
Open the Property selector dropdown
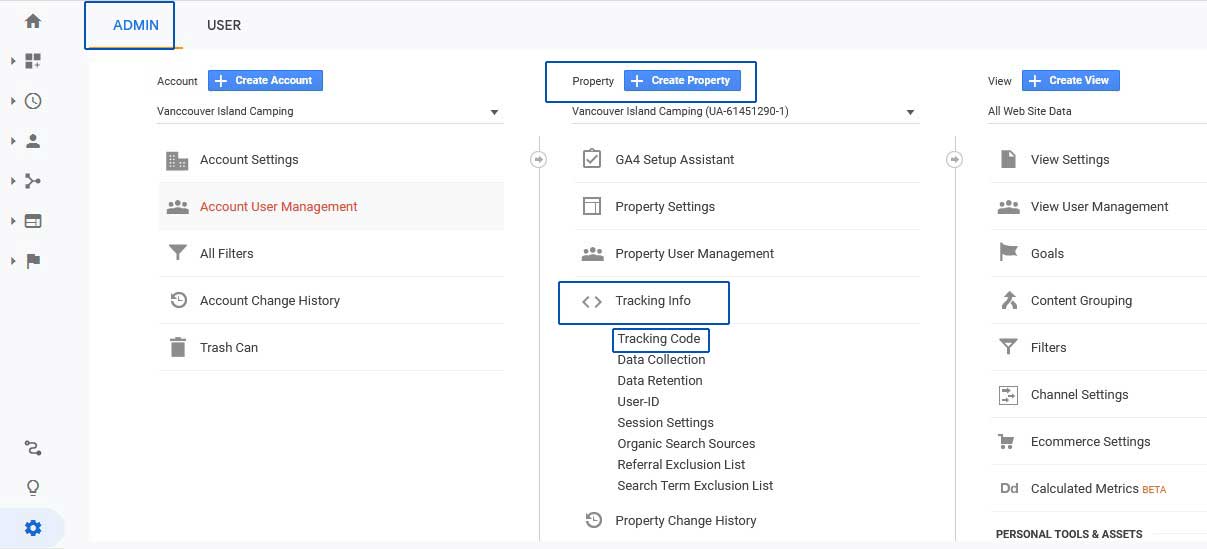[x=744, y=112]
